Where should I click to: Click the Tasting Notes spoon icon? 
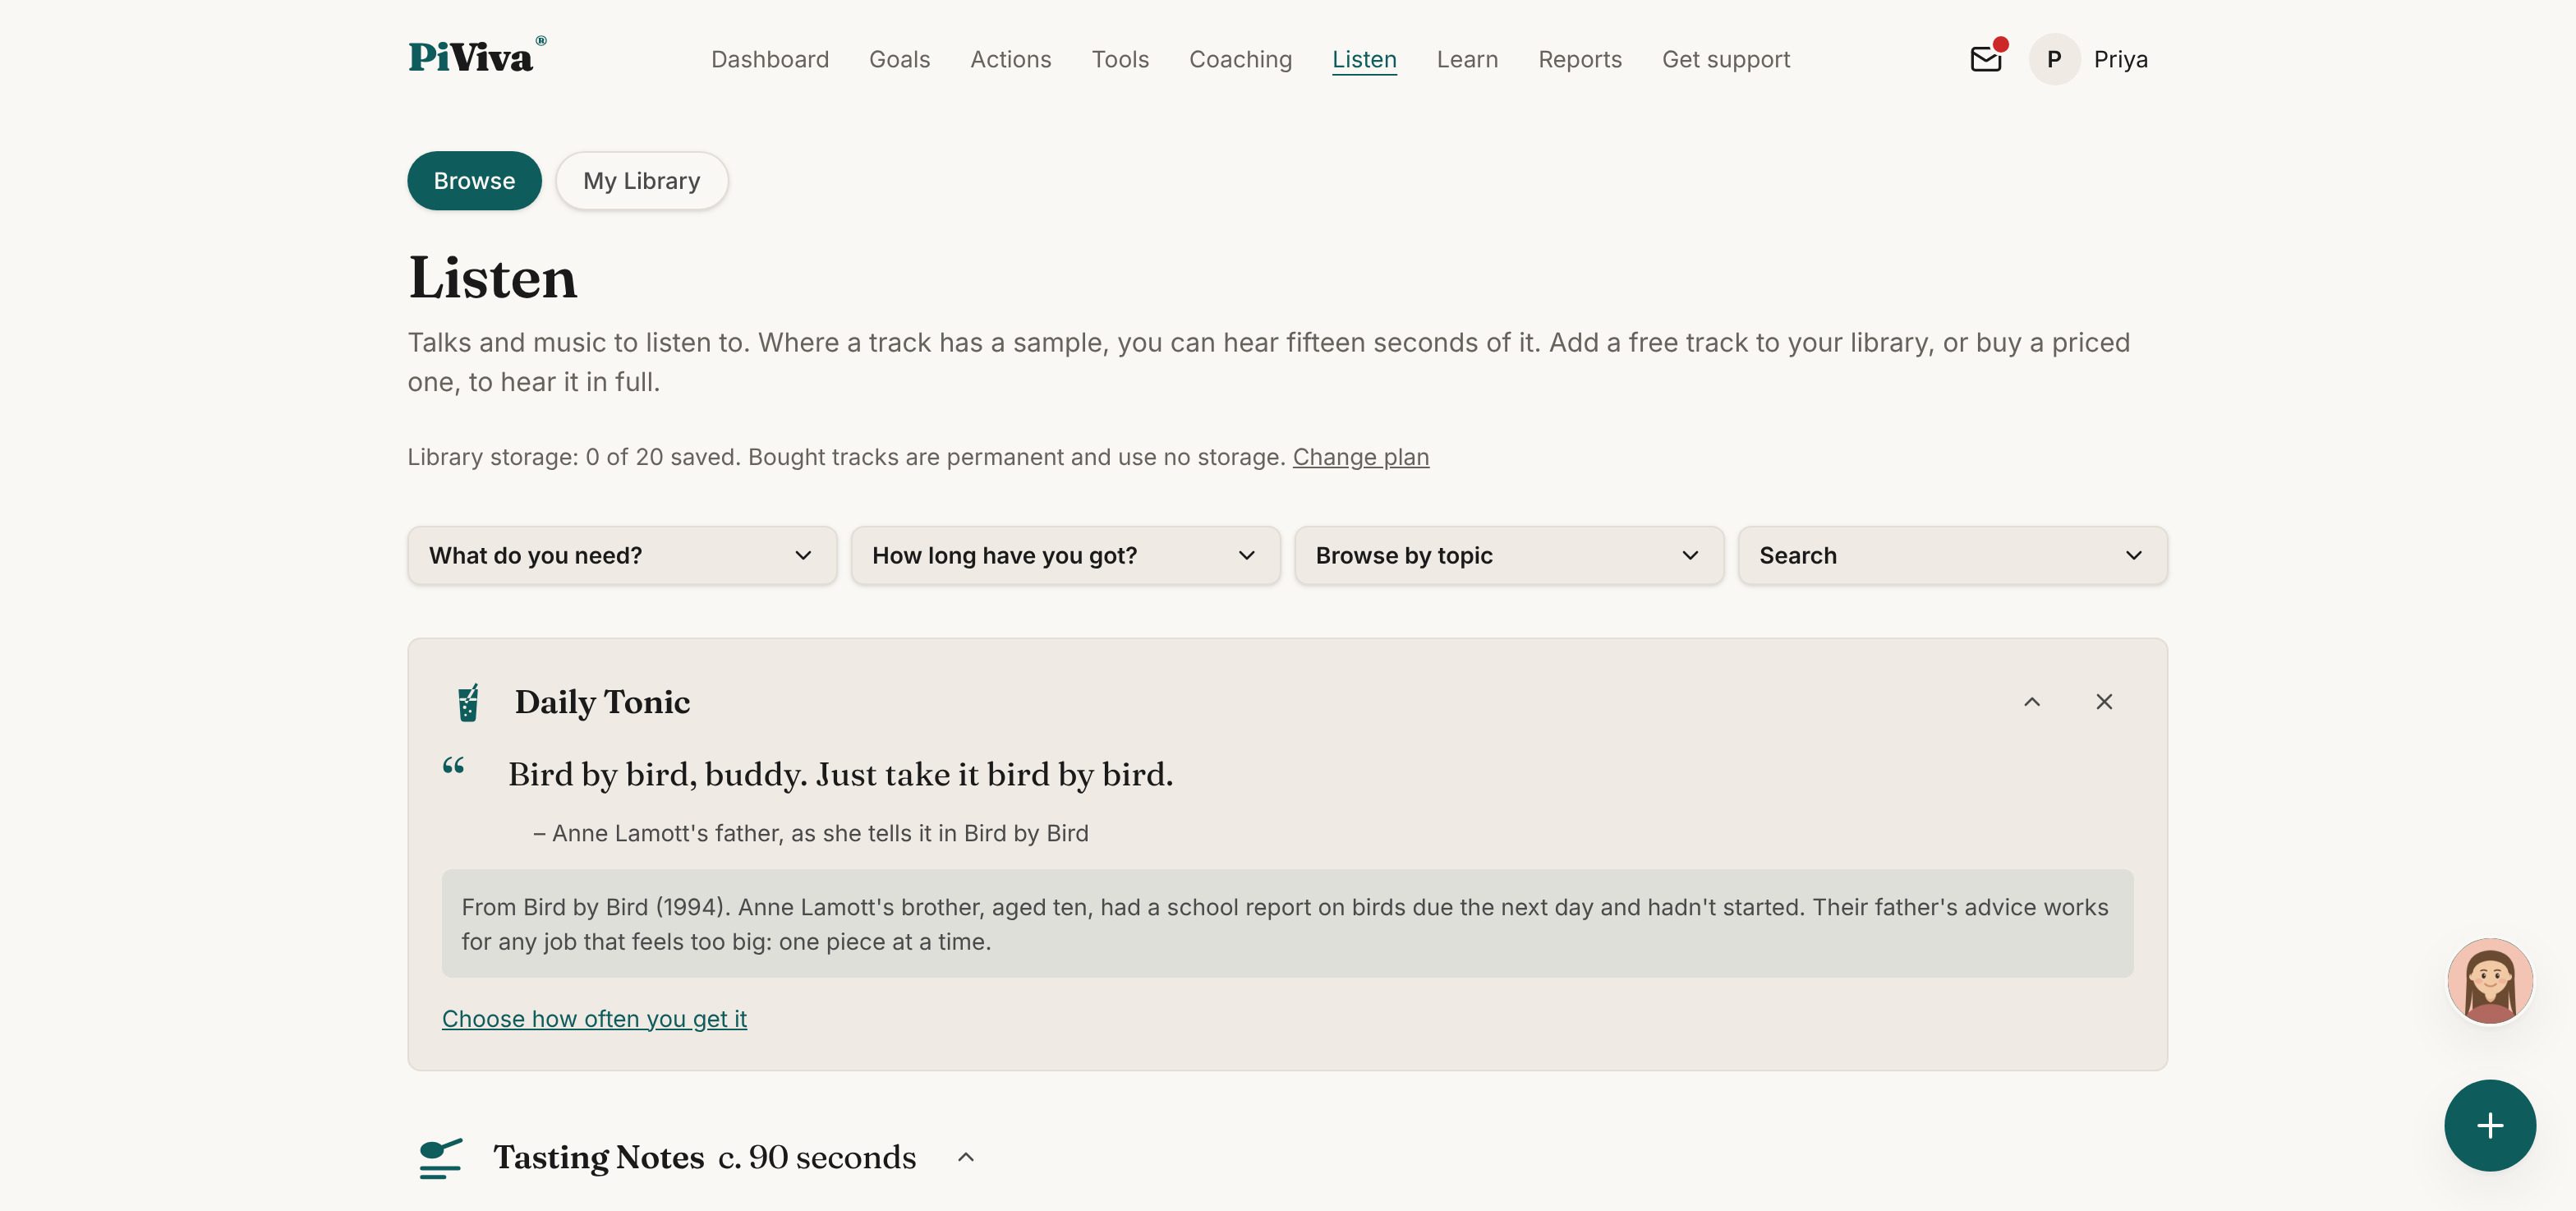pos(440,1158)
